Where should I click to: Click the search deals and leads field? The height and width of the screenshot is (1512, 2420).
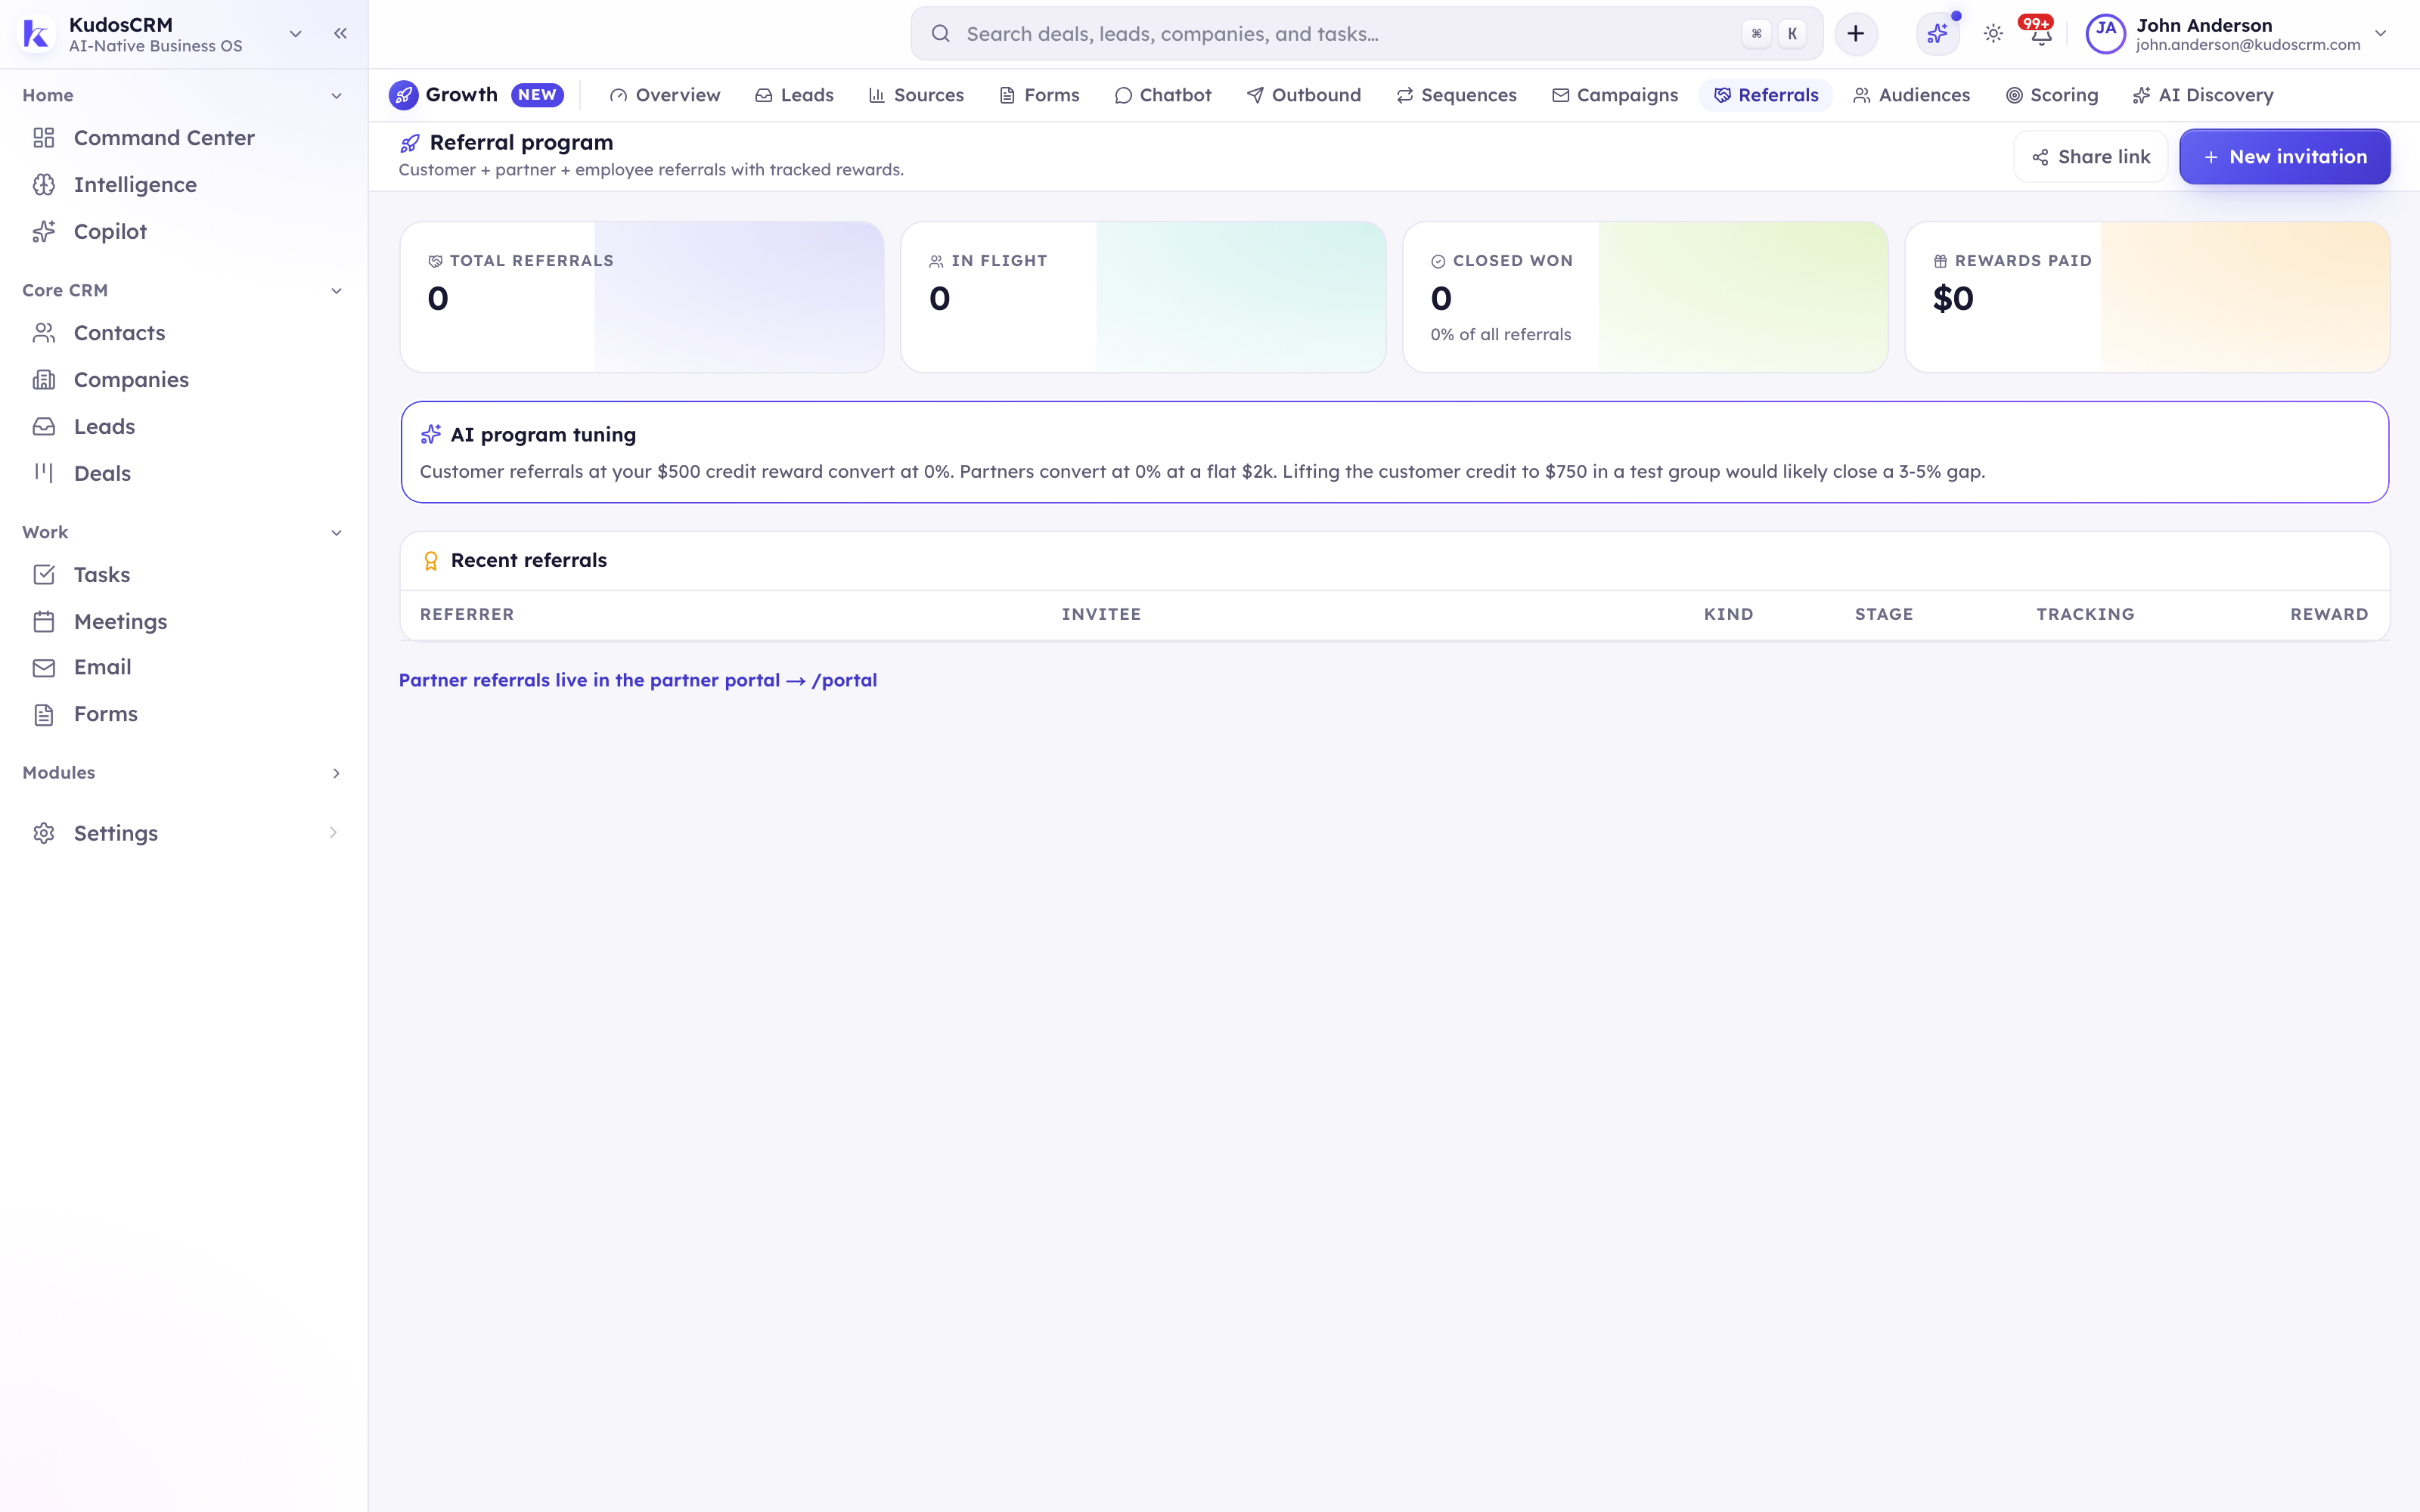1366,34
